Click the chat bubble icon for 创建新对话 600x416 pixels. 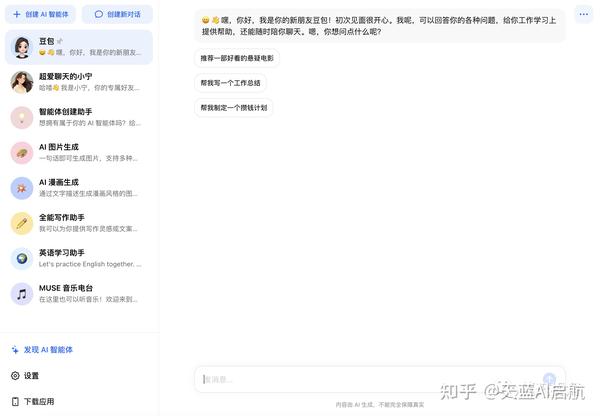click(99, 14)
